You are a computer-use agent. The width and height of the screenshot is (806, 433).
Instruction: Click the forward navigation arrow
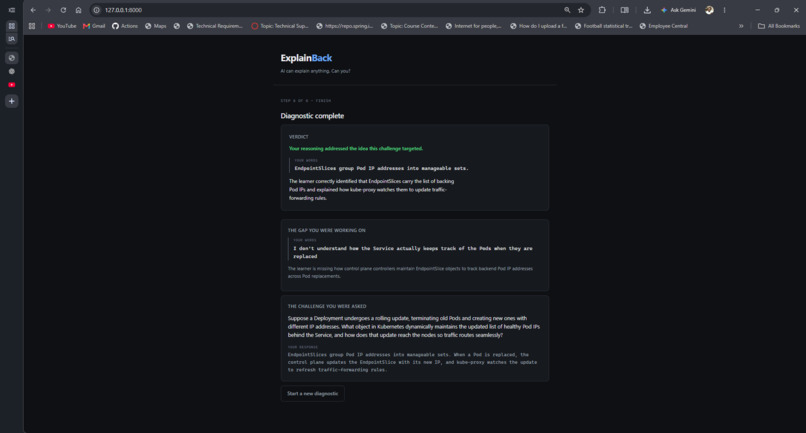[x=48, y=10]
